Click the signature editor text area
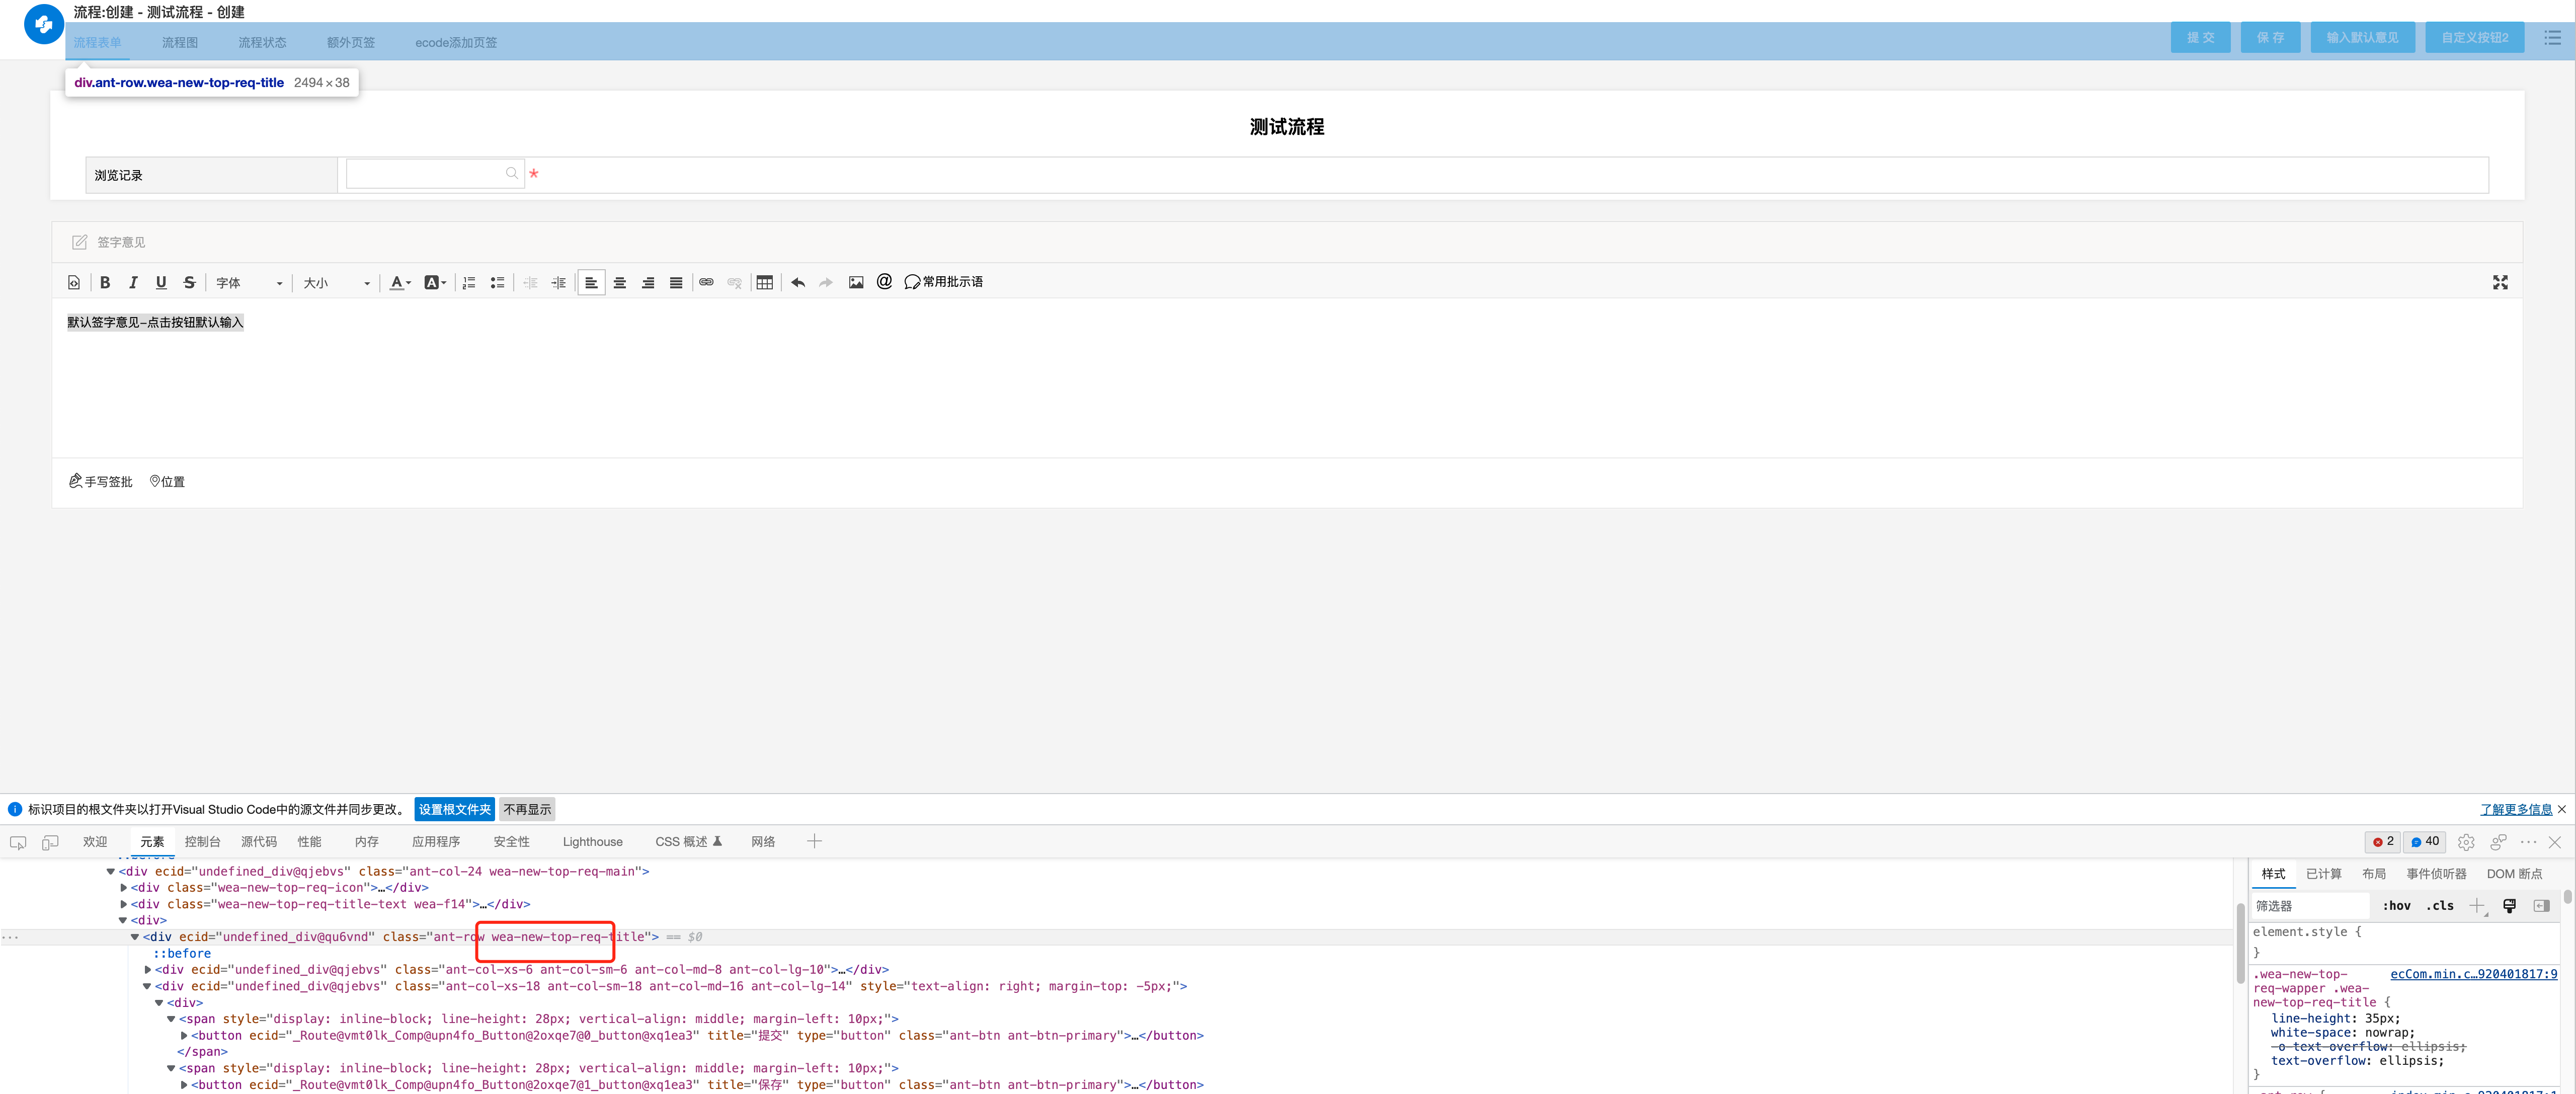Image resolution: width=2576 pixels, height=1094 pixels. click(x=1287, y=378)
